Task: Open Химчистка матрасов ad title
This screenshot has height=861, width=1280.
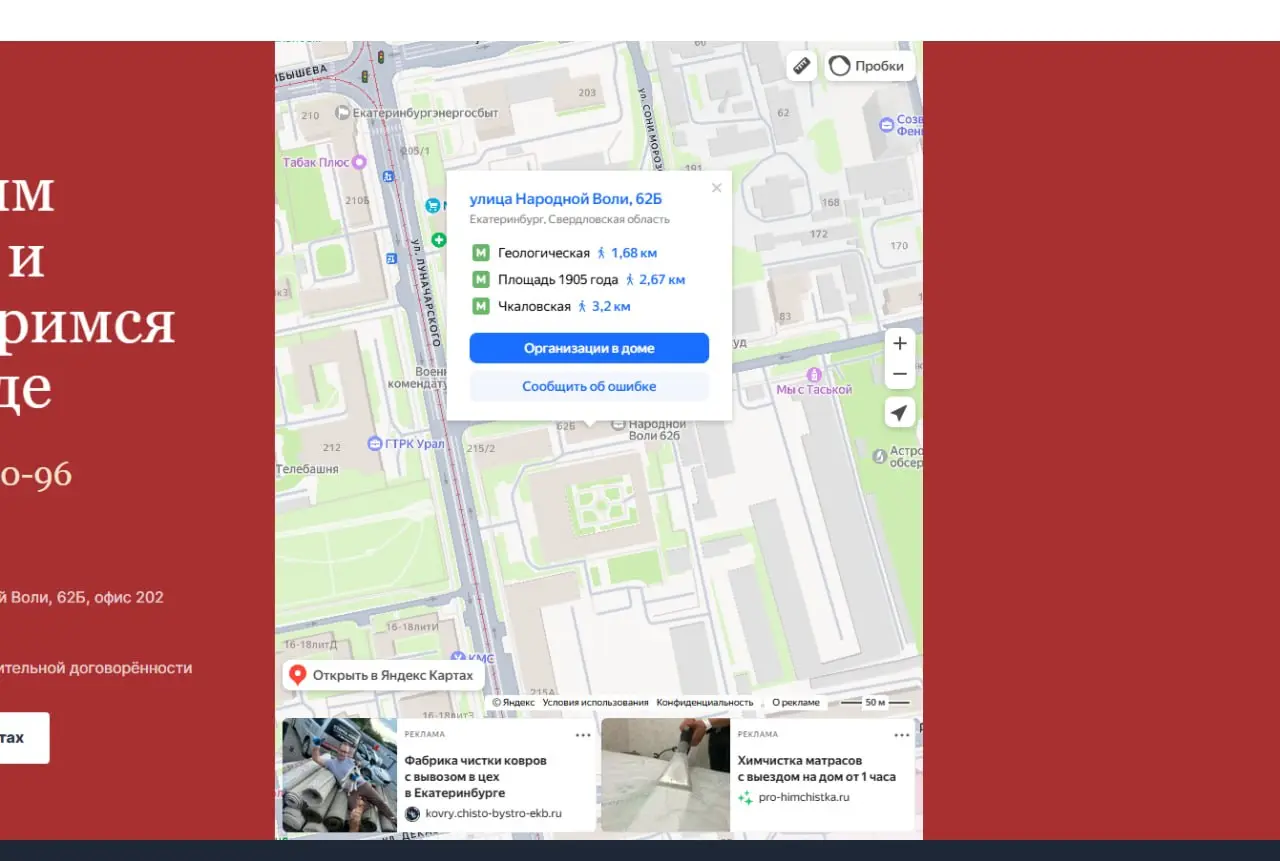Action: [x=817, y=768]
